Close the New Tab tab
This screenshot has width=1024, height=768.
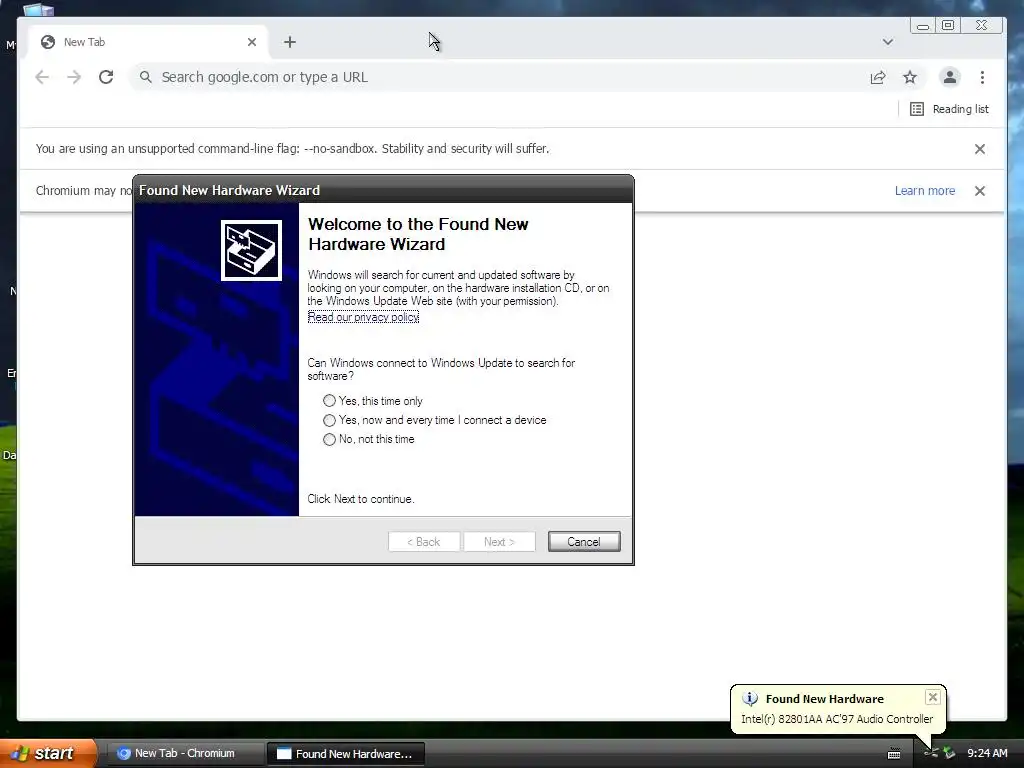click(252, 42)
